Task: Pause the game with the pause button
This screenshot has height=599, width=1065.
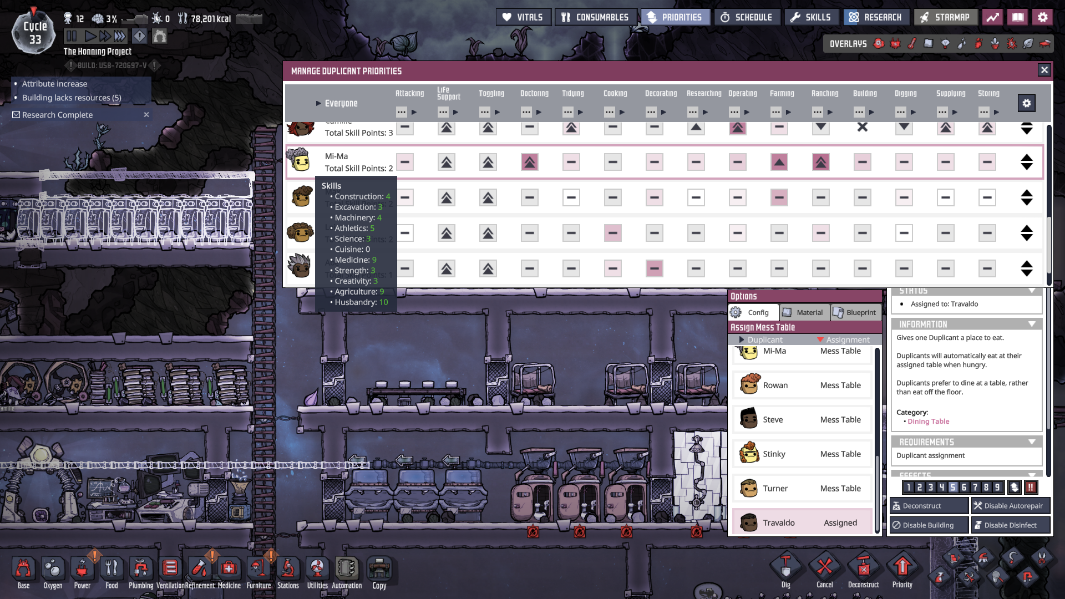Action: coord(71,35)
